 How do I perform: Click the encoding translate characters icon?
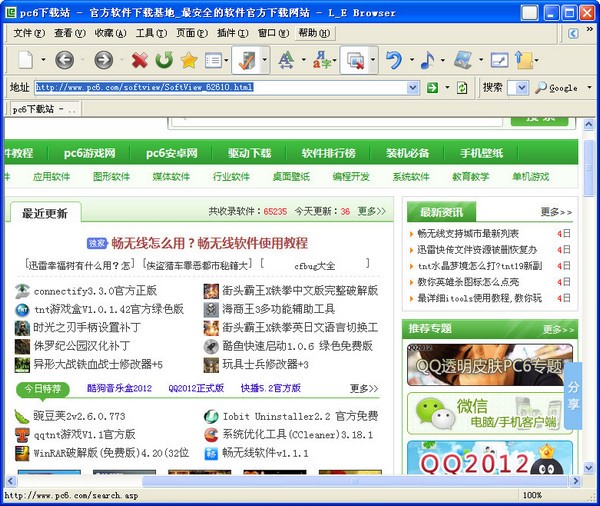[321, 60]
